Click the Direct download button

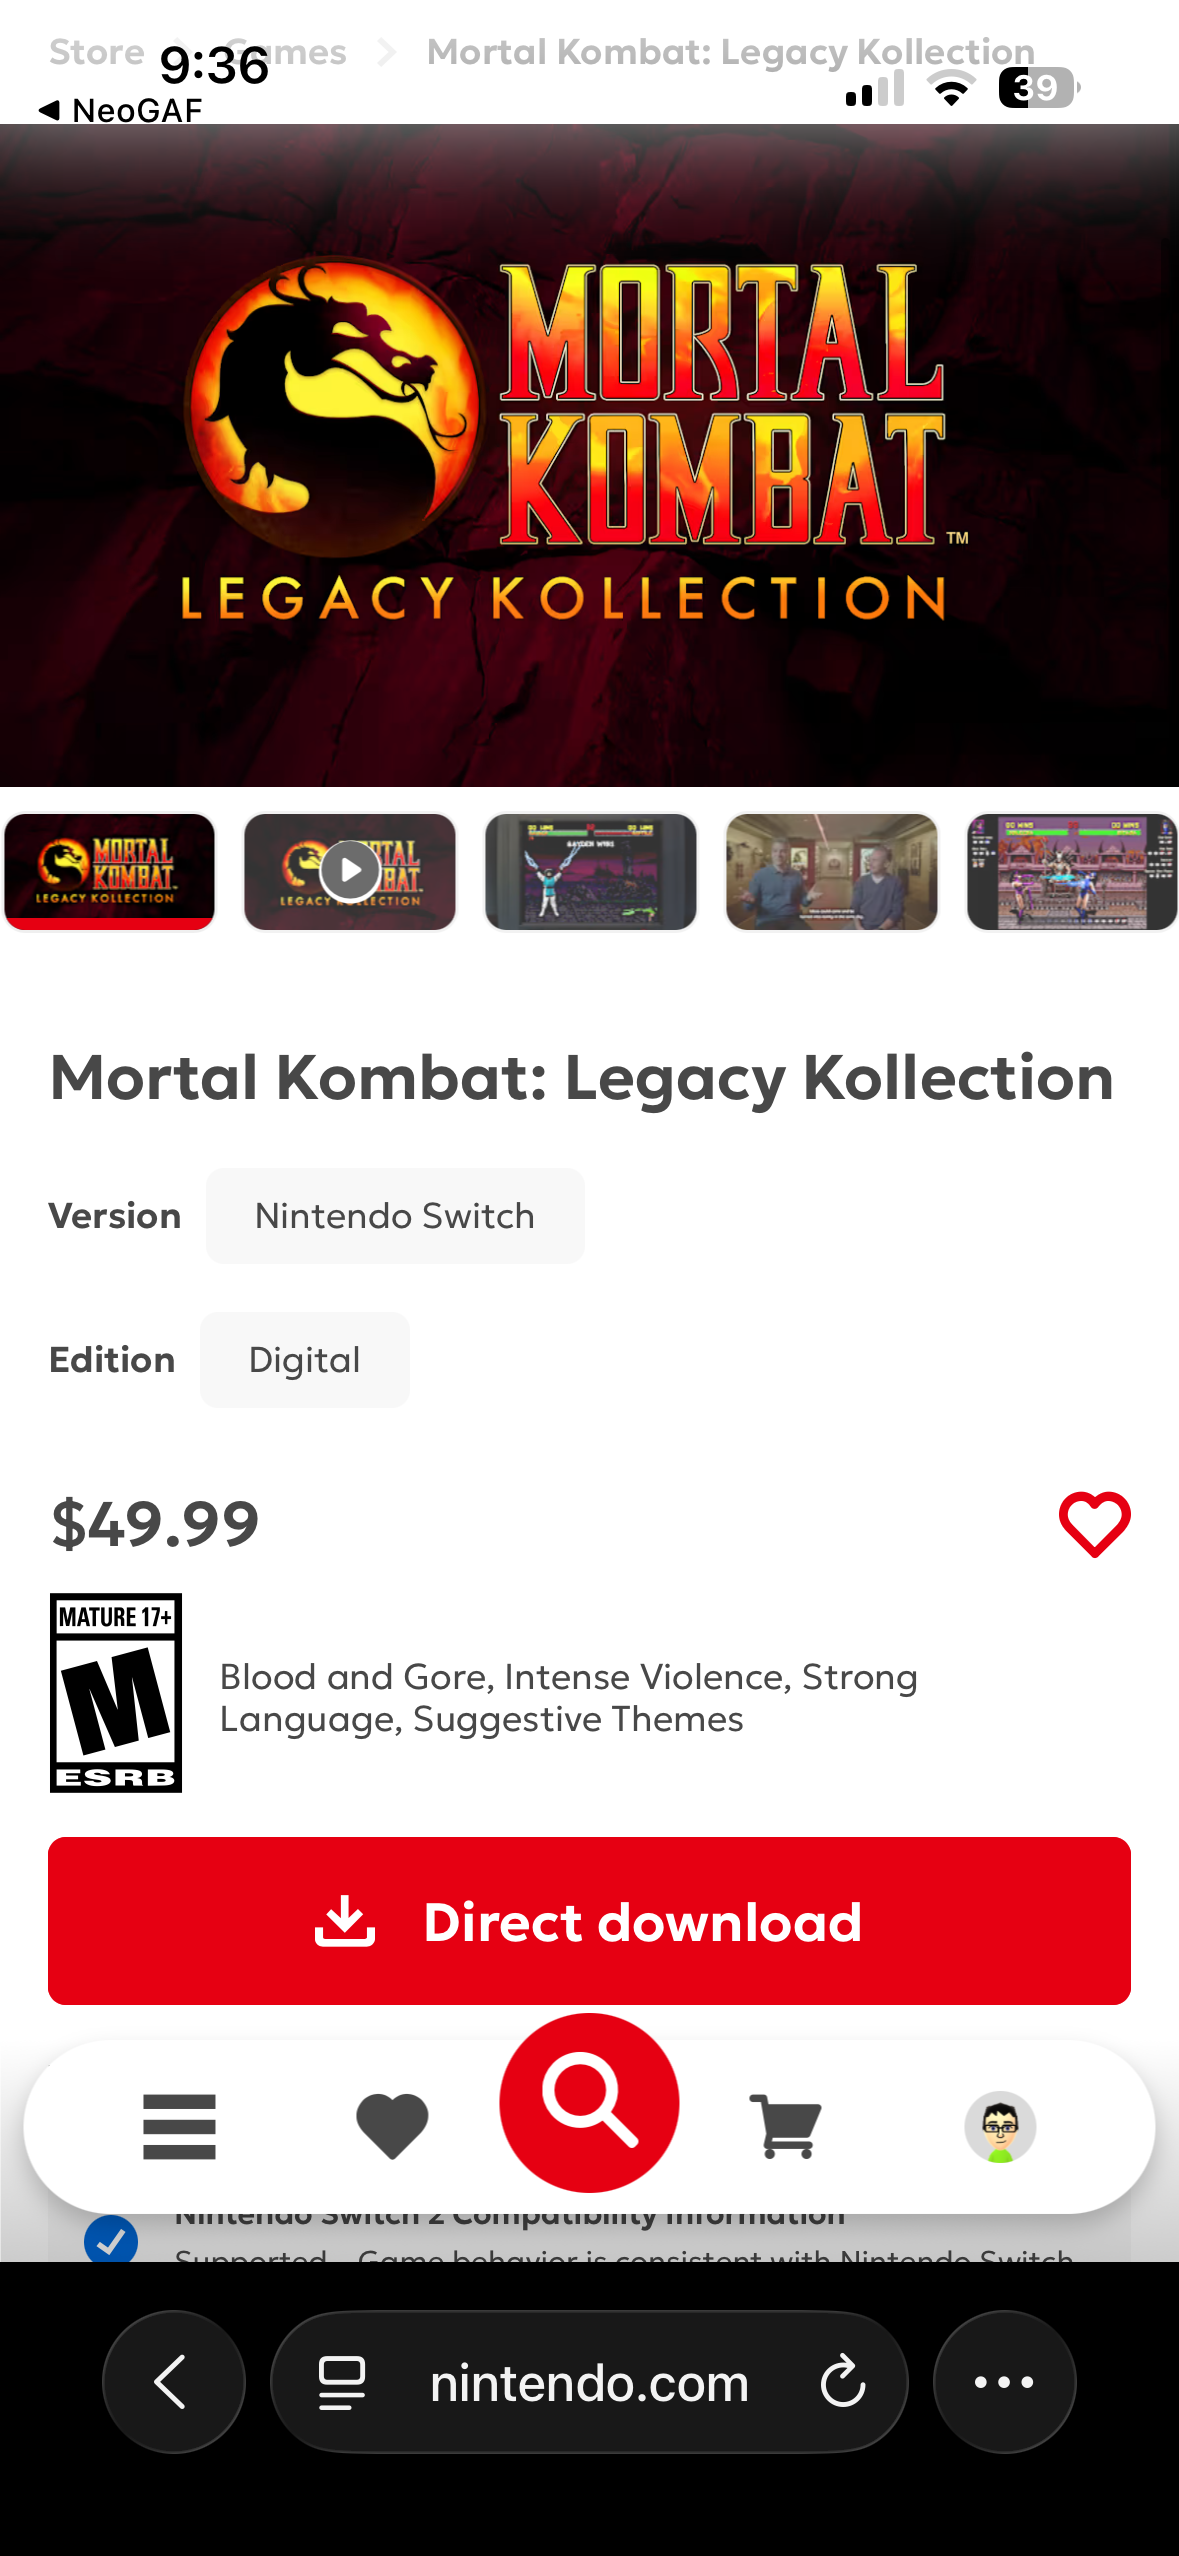pos(589,1921)
